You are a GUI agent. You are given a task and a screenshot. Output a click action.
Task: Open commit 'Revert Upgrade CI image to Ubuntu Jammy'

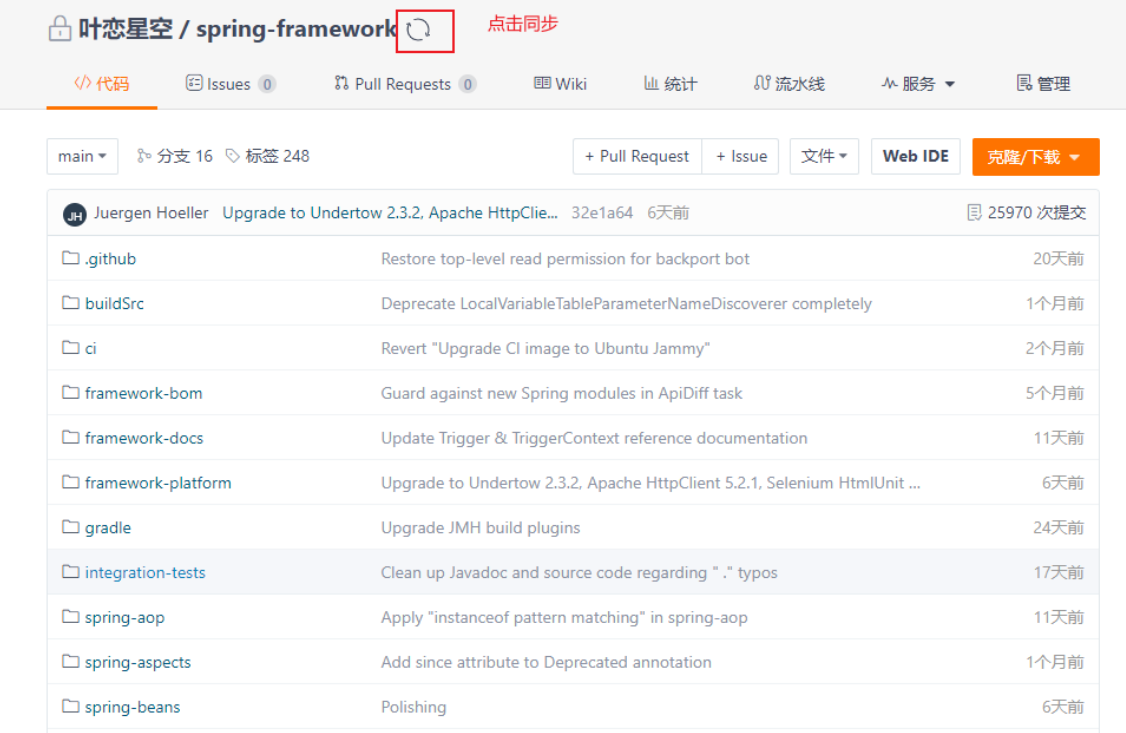[545, 349]
